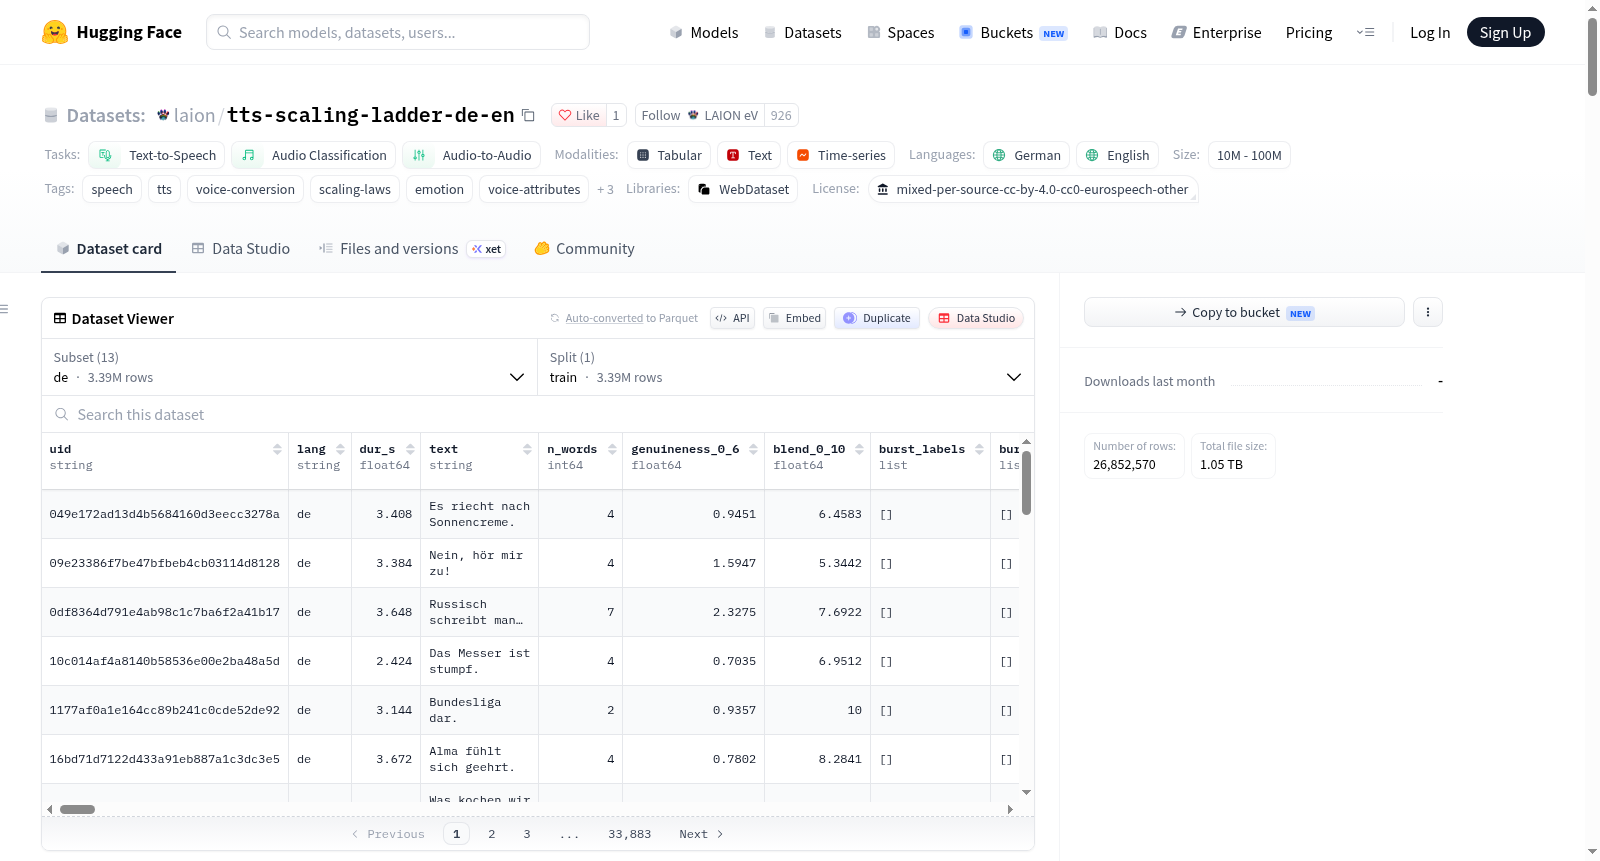The height and width of the screenshot is (861, 1600).
Task: Click the Log In link
Action: coord(1430,32)
